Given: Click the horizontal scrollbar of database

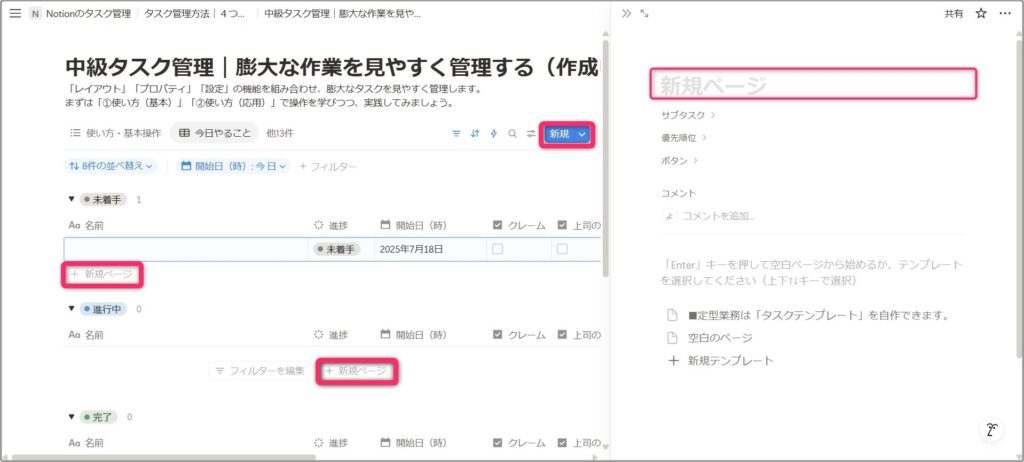Looking at the screenshot, I should tap(163, 457).
